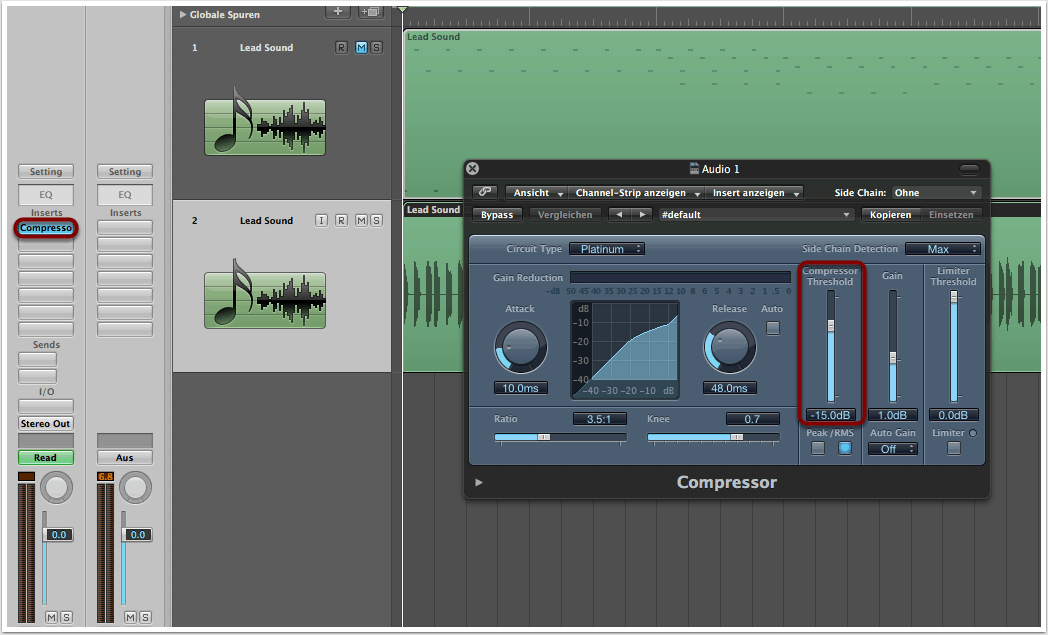Enable the Limiter checkbox
This screenshot has height=635, width=1048.
click(953, 448)
